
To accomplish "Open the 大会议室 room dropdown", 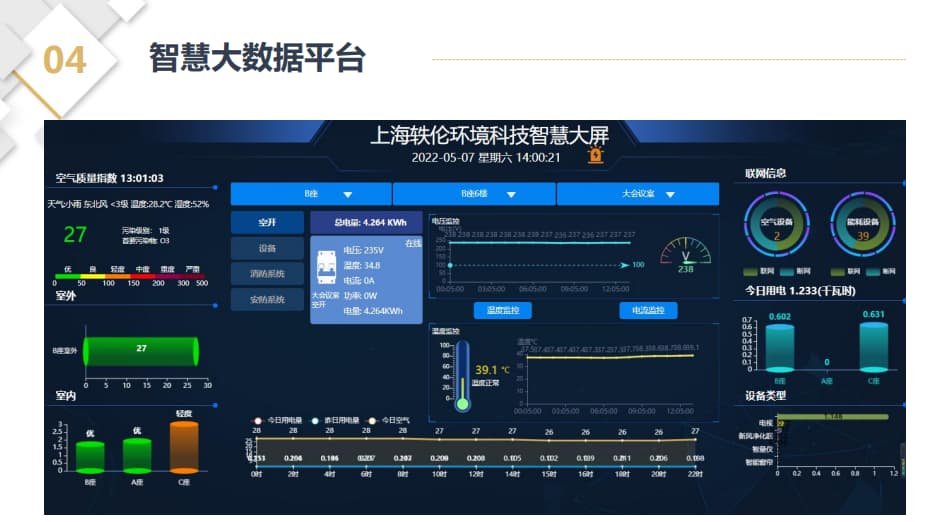I will pyautogui.click(x=638, y=194).
